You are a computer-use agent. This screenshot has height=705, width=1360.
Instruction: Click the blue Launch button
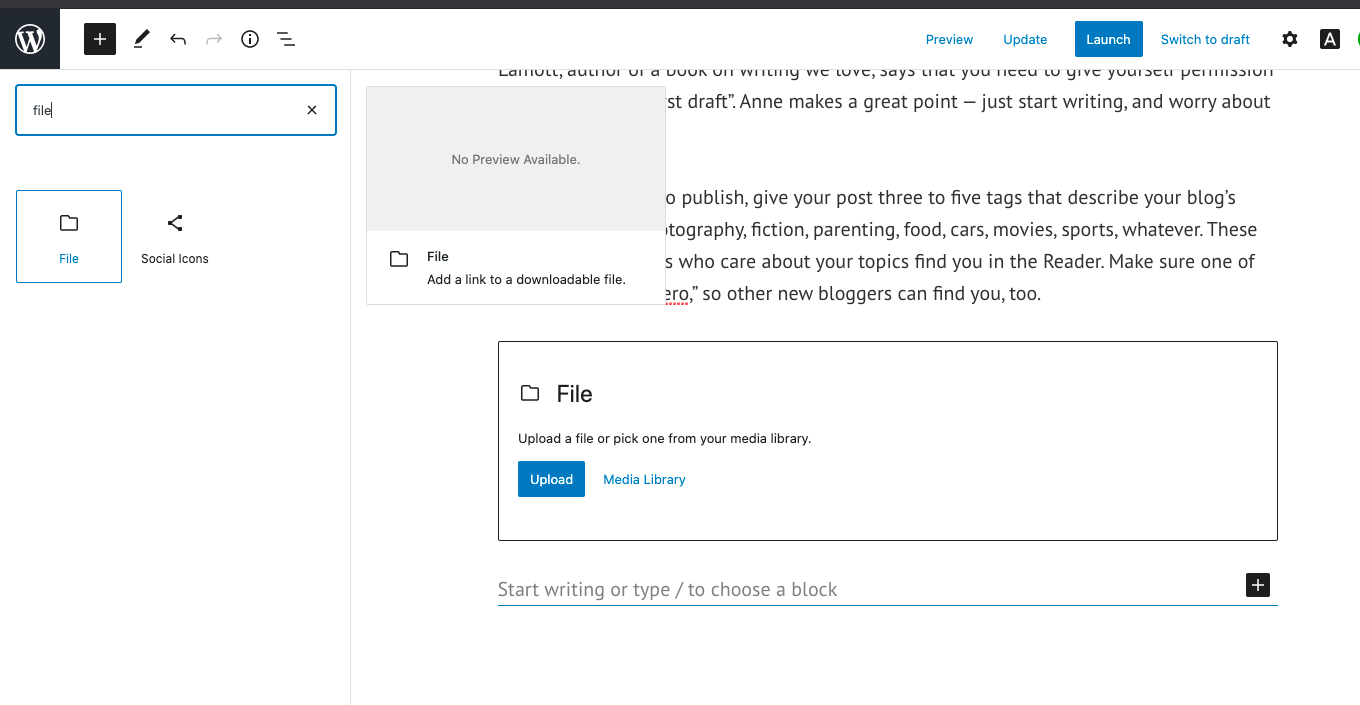(1108, 39)
